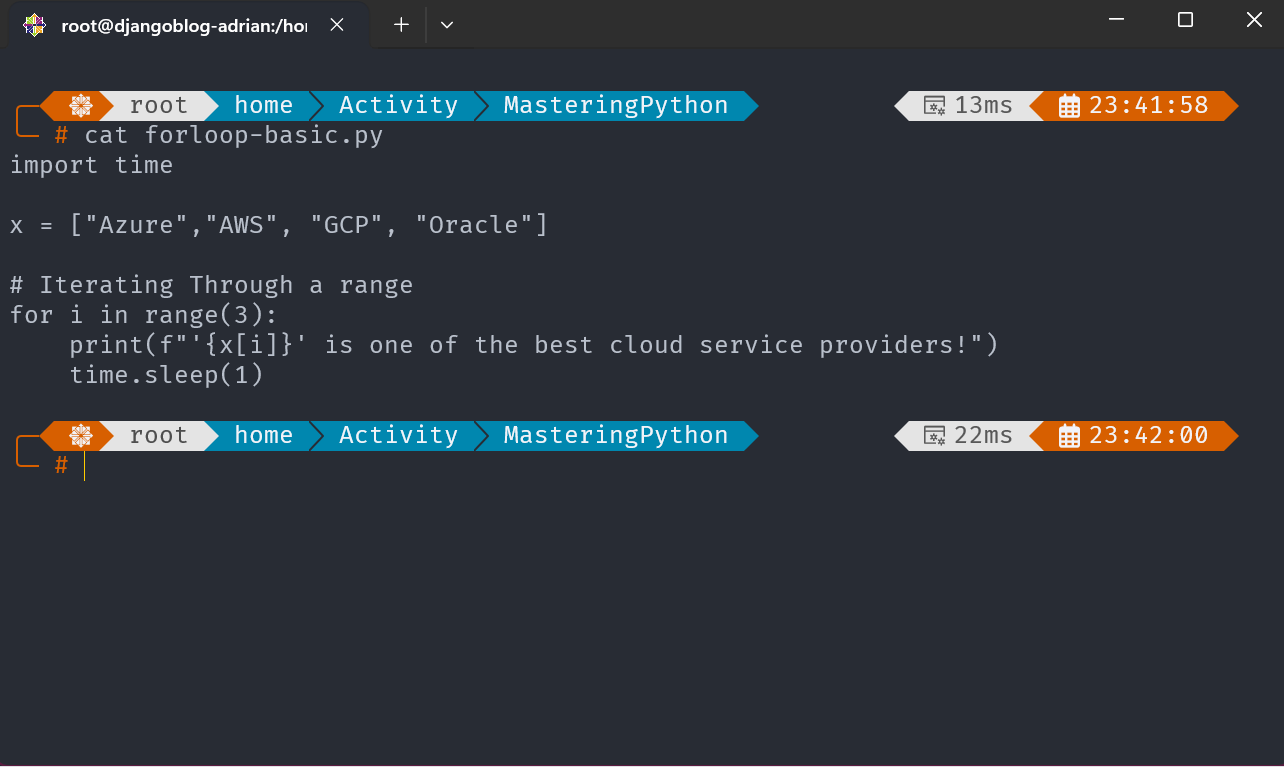Click the 23:42:00 timestamp
Image resolution: width=1284 pixels, height=767 pixels.
1149,435
